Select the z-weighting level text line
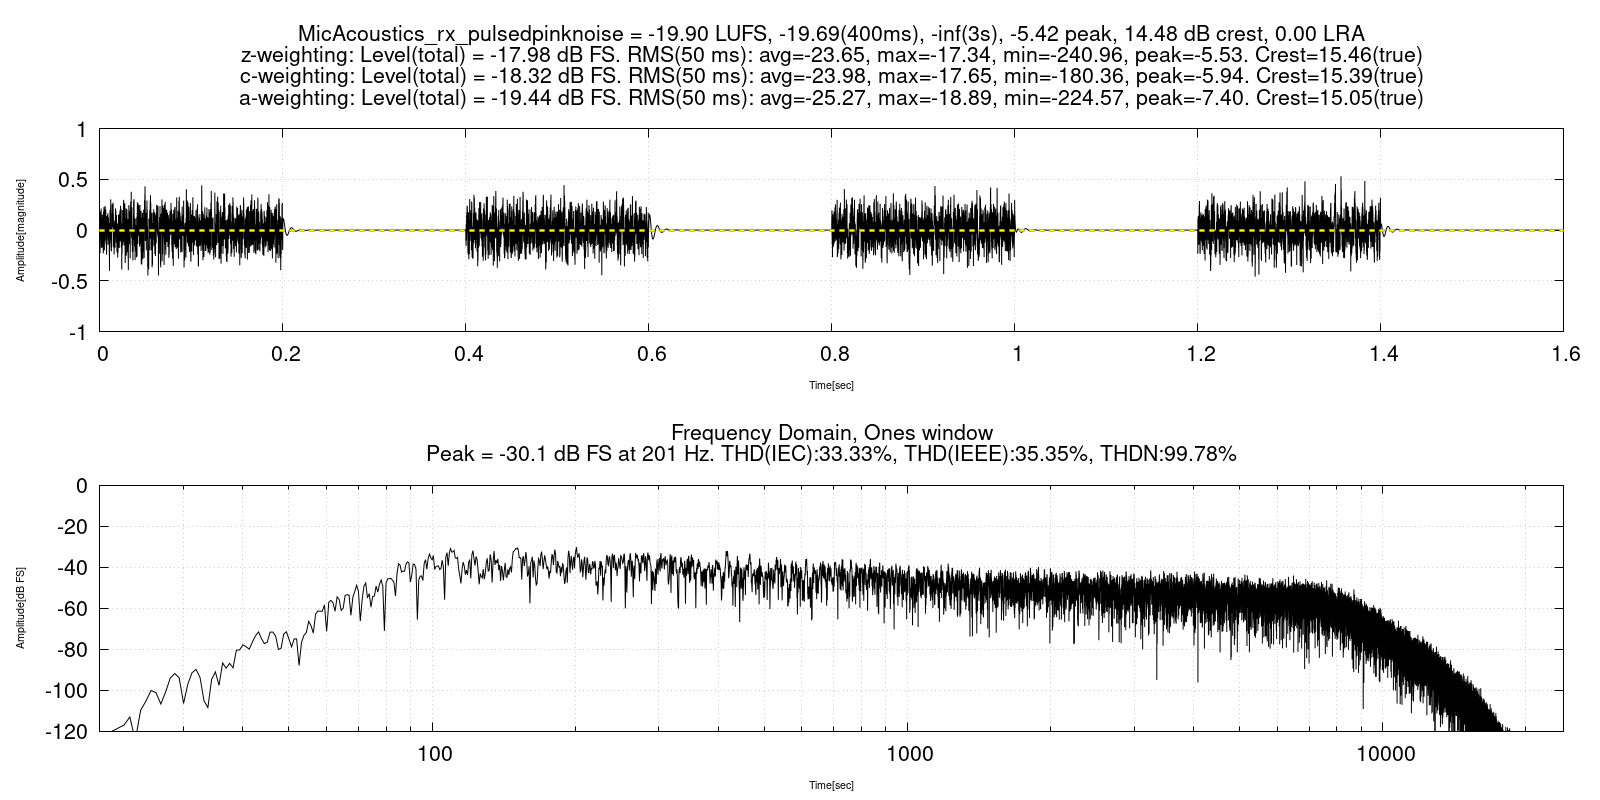 coord(831,55)
